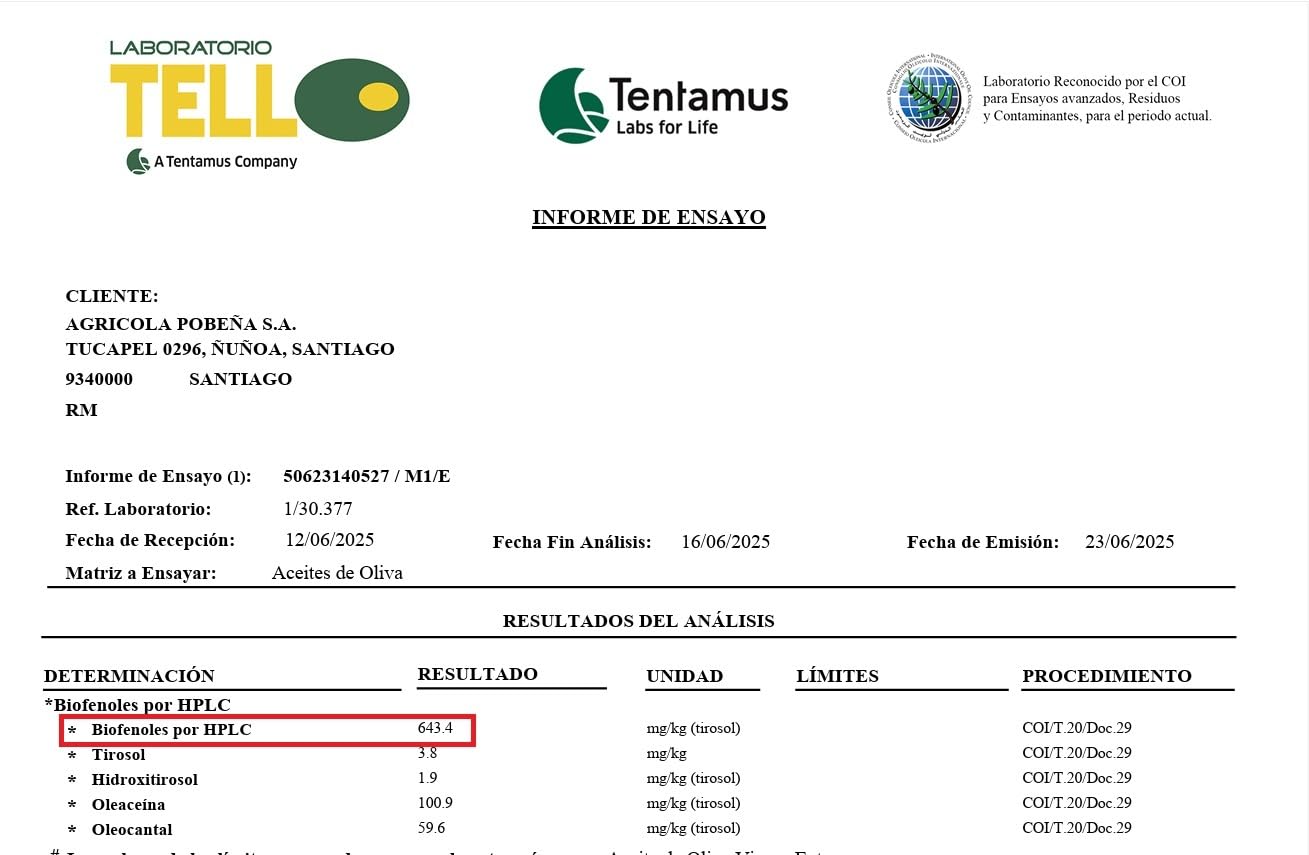This screenshot has width=1309, height=855.
Task: Click the region code 'RM'
Action: tap(81, 410)
